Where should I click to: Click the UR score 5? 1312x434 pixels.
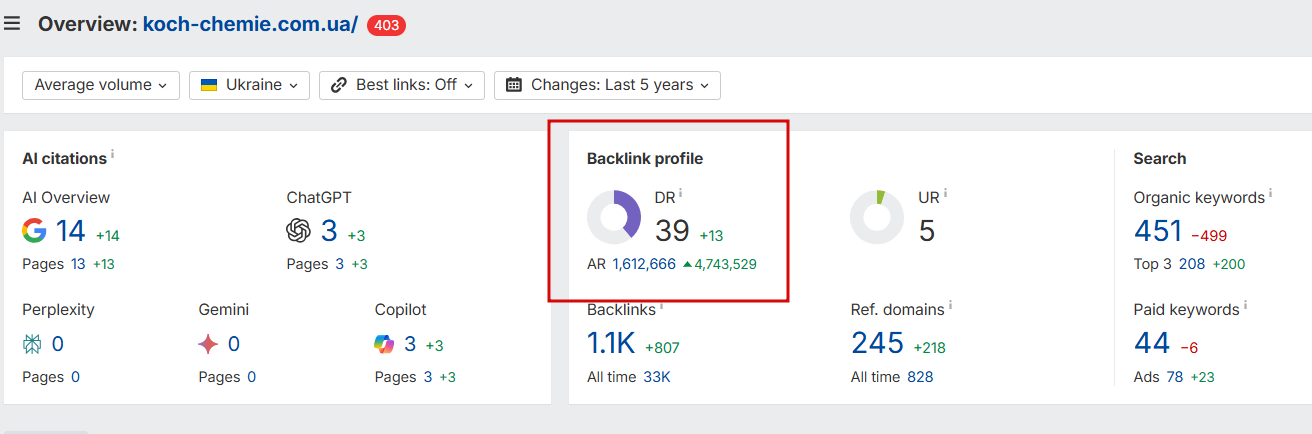tap(927, 231)
